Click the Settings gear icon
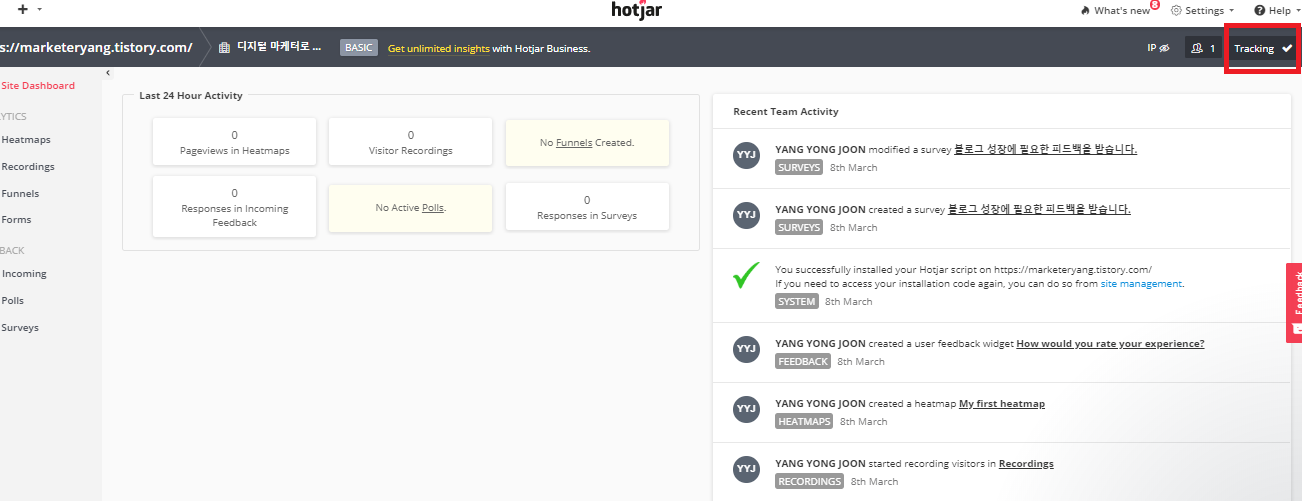The width and height of the screenshot is (1302, 501). (x=1176, y=10)
